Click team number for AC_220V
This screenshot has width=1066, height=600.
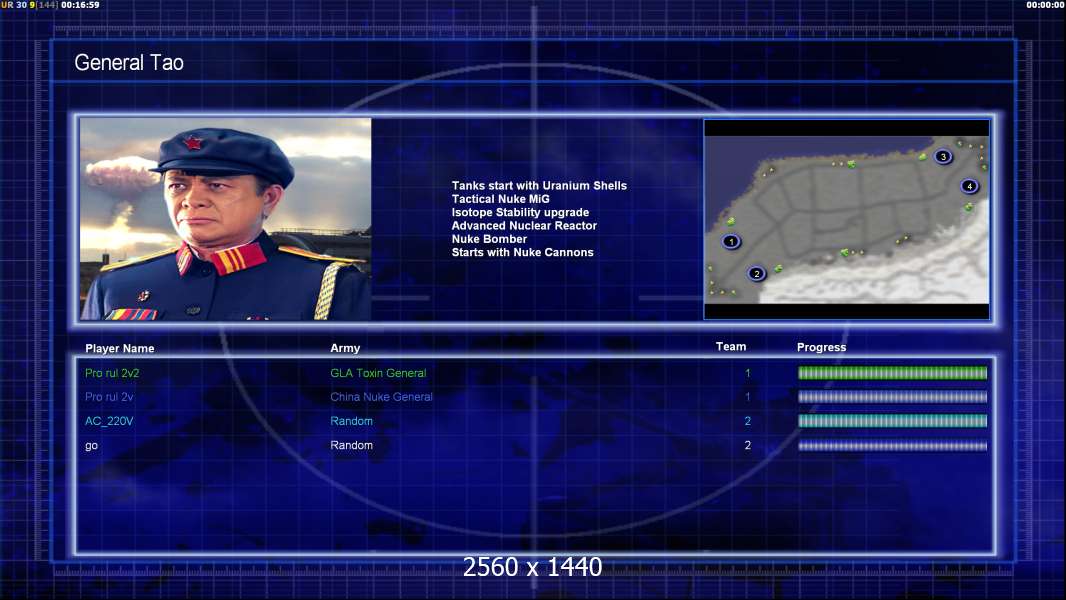(748, 421)
